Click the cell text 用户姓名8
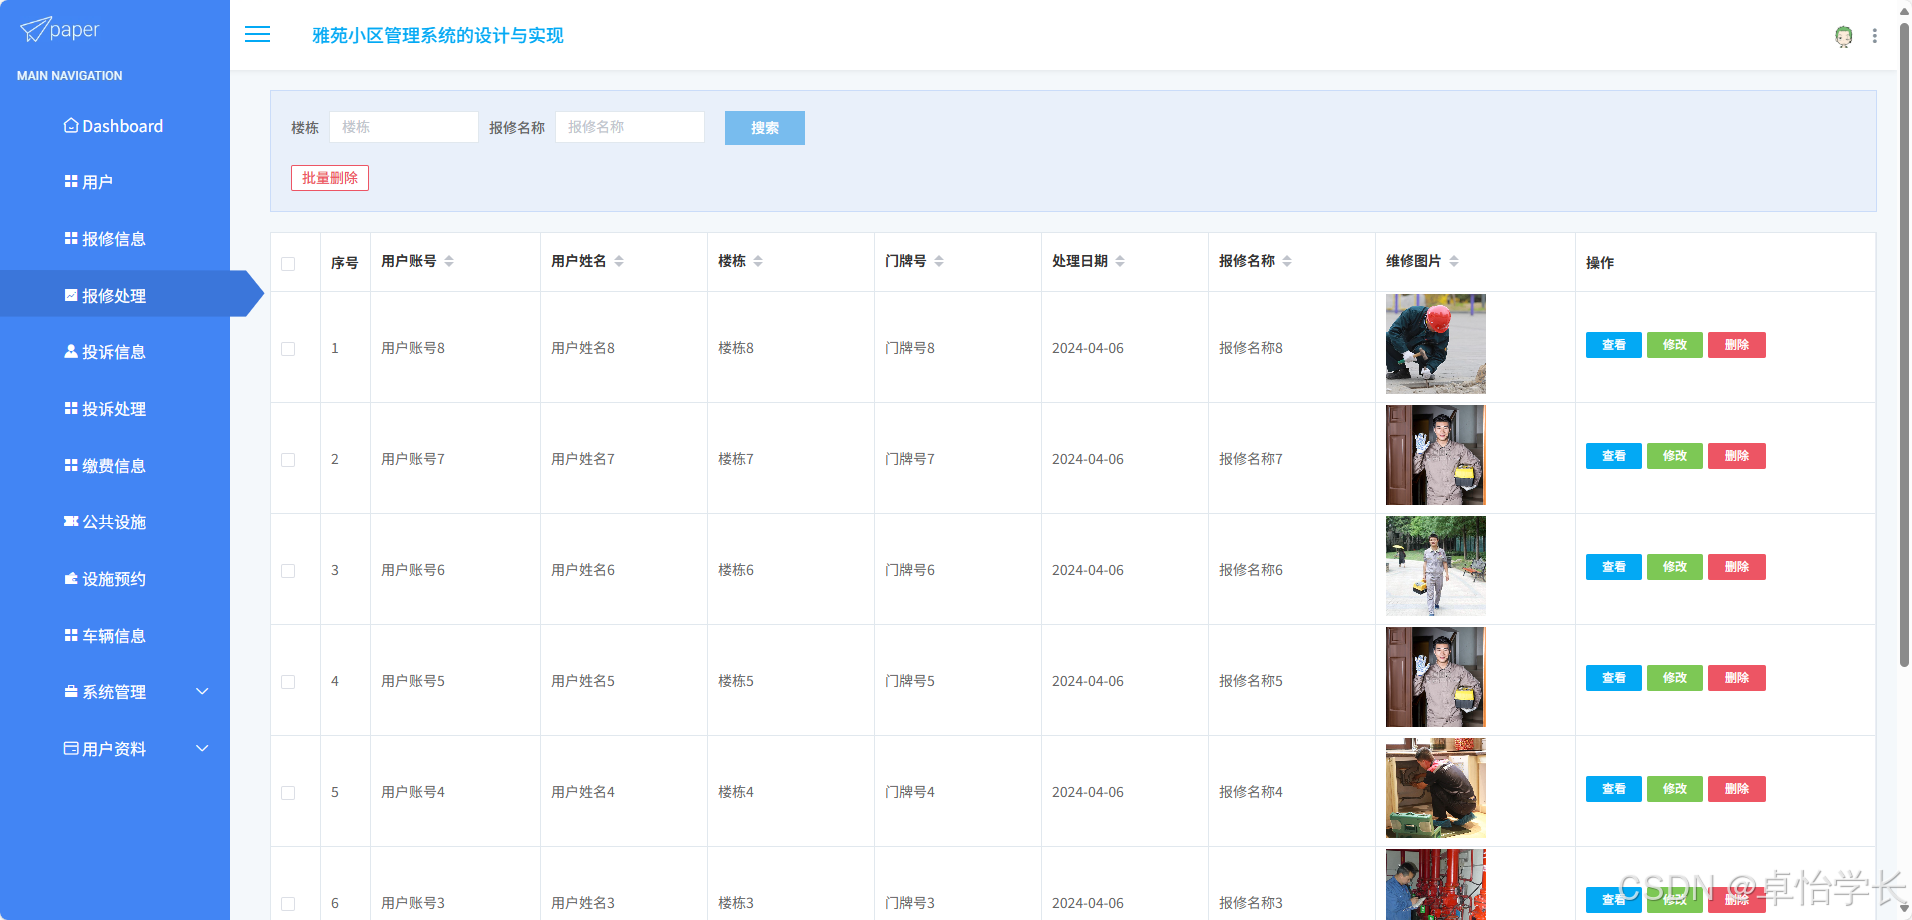 [x=583, y=348]
